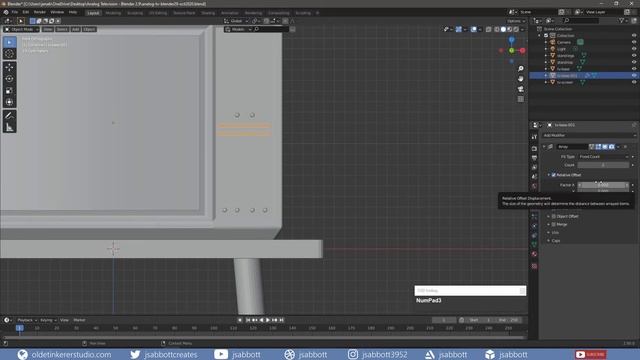The height and width of the screenshot is (360, 640).
Task: Open the File menu
Action: (15, 12)
